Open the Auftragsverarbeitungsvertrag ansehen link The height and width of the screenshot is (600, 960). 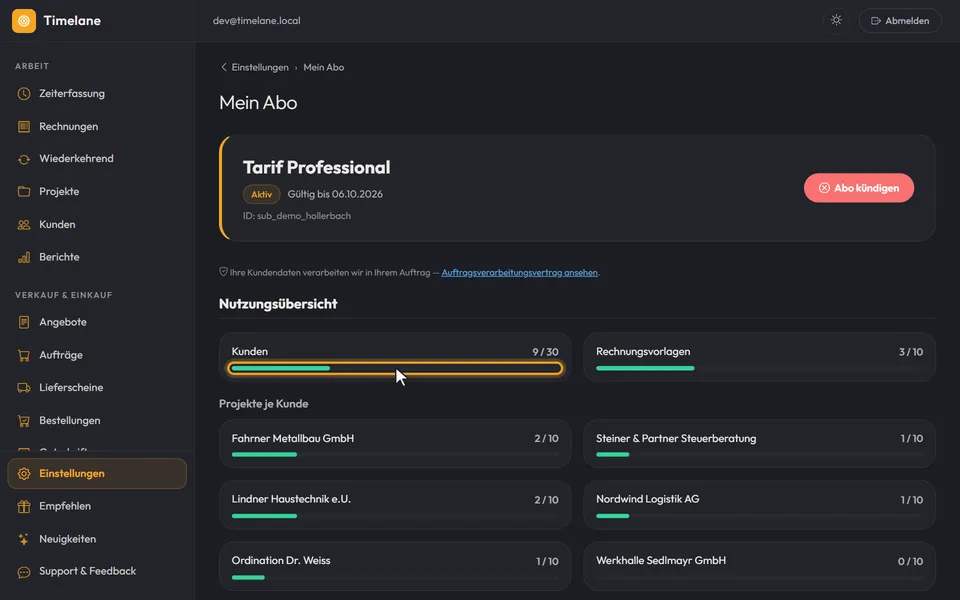point(519,272)
